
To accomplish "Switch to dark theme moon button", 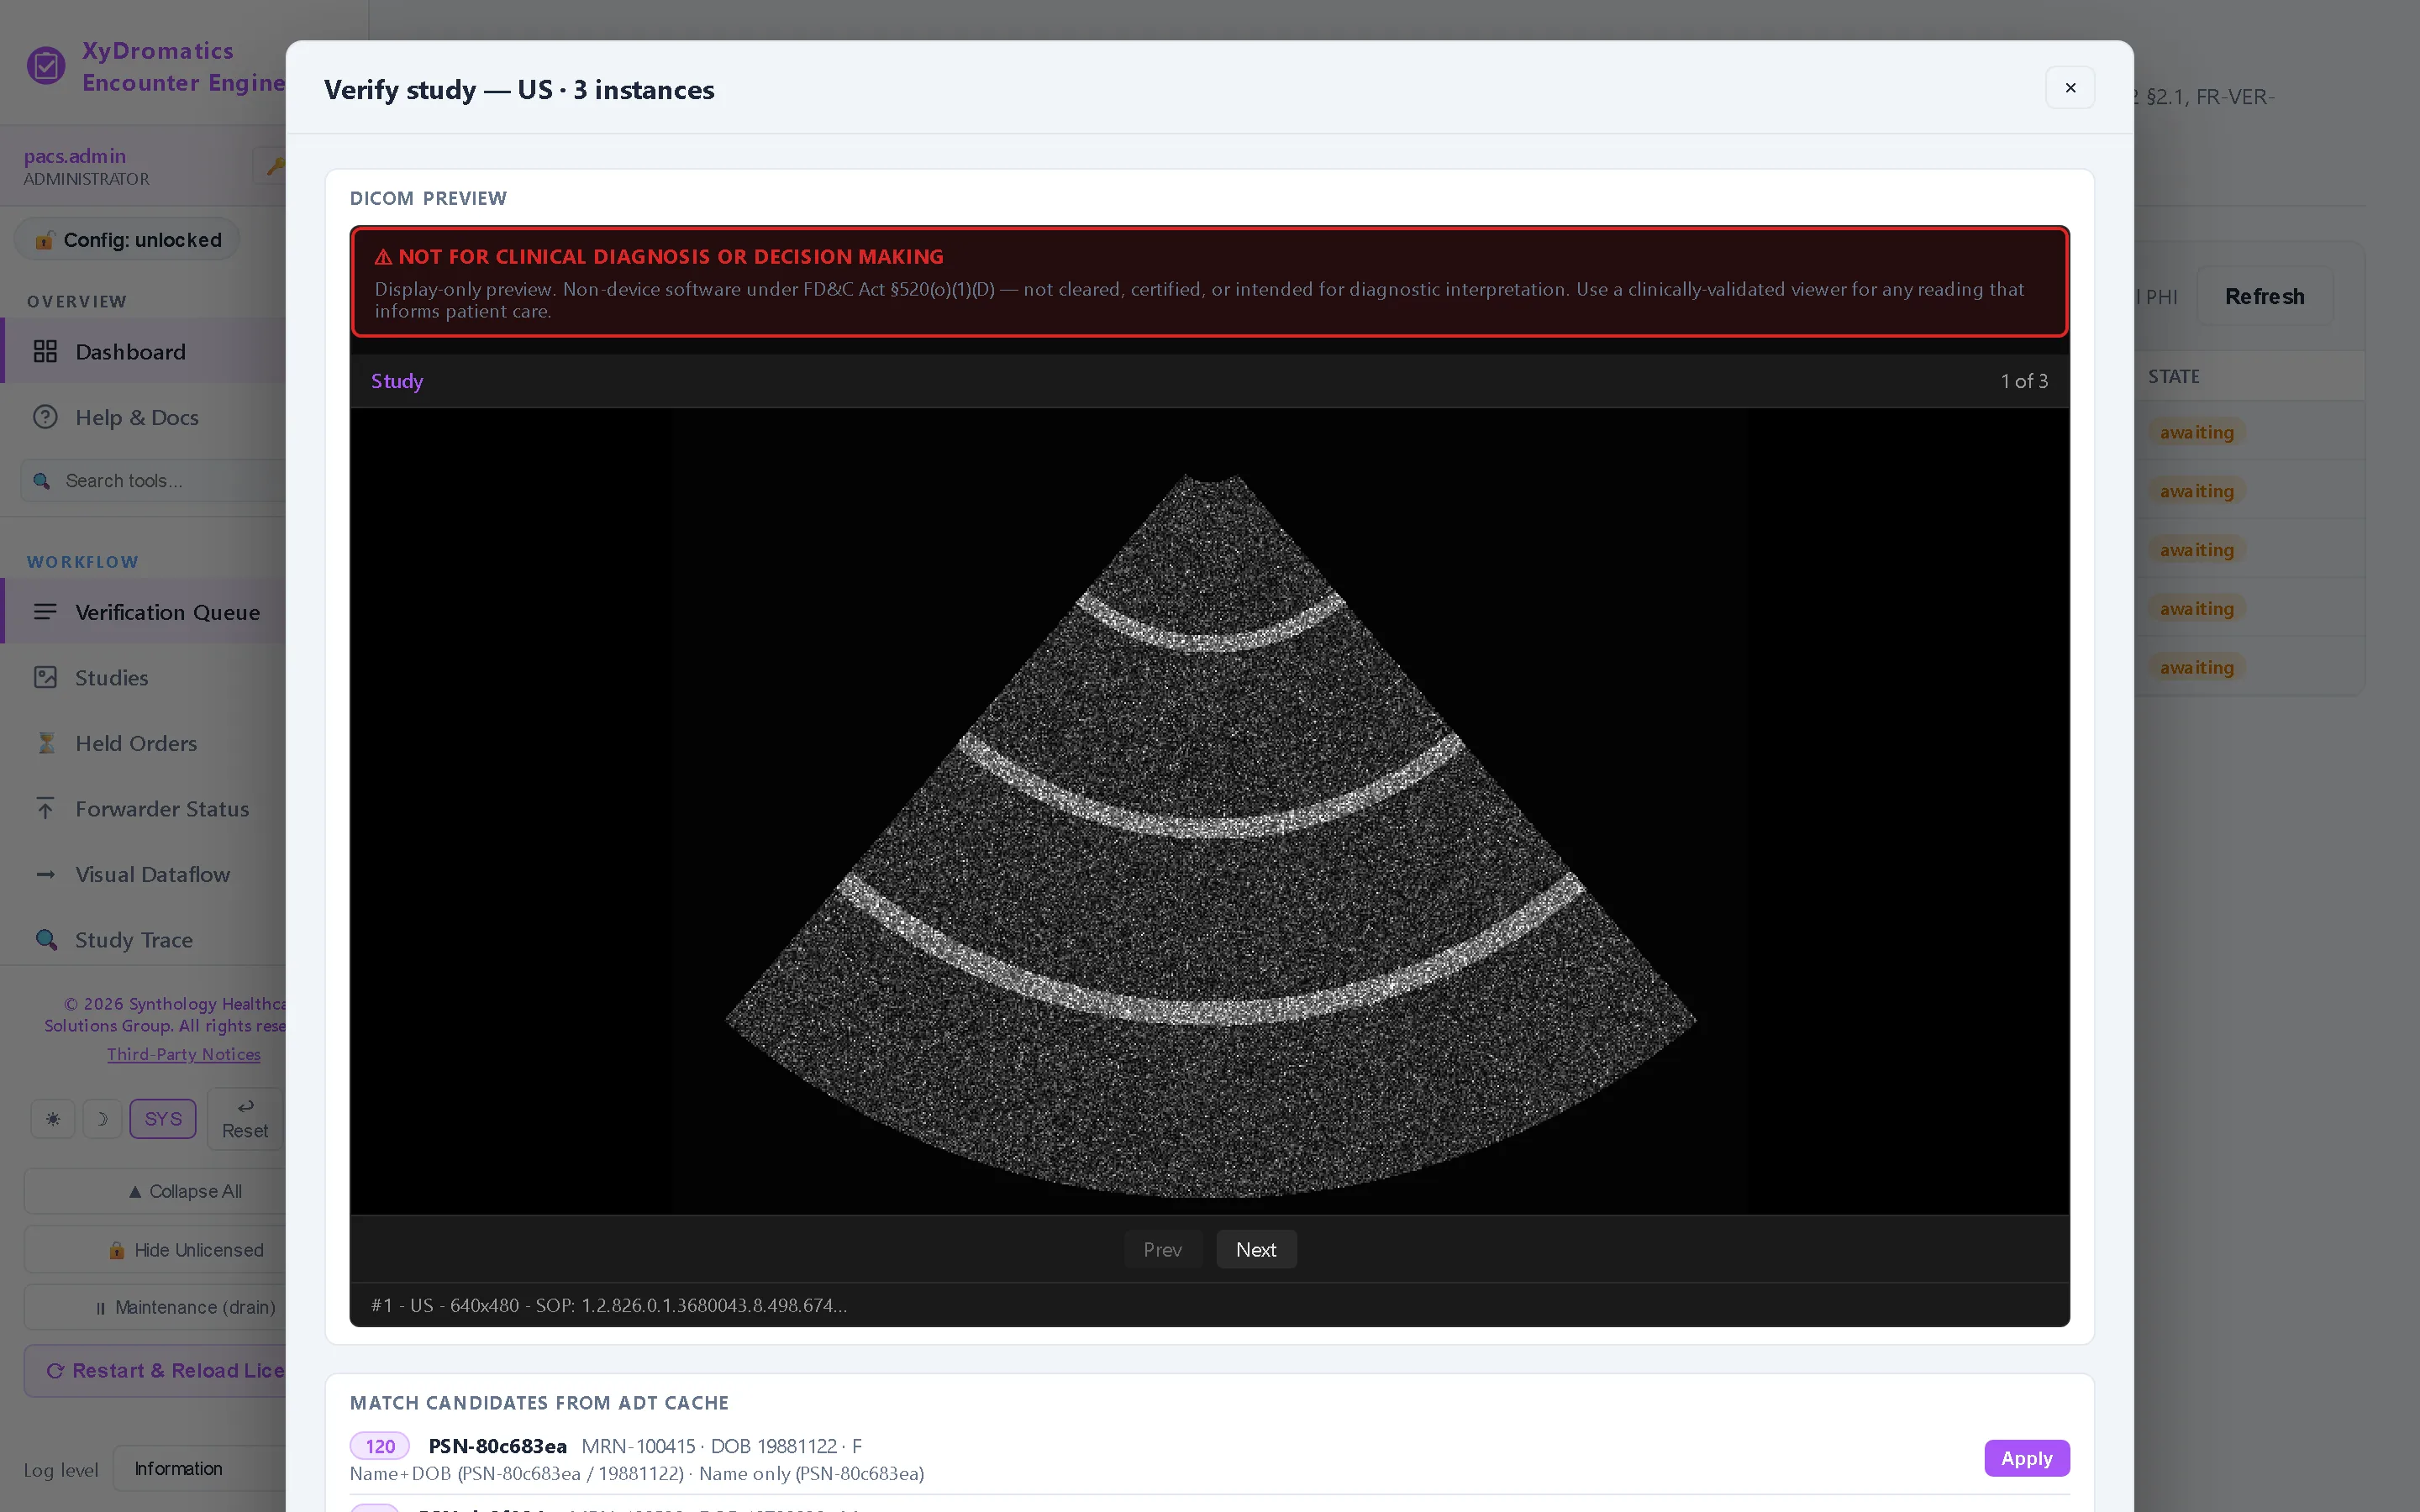I will click(x=101, y=1118).
